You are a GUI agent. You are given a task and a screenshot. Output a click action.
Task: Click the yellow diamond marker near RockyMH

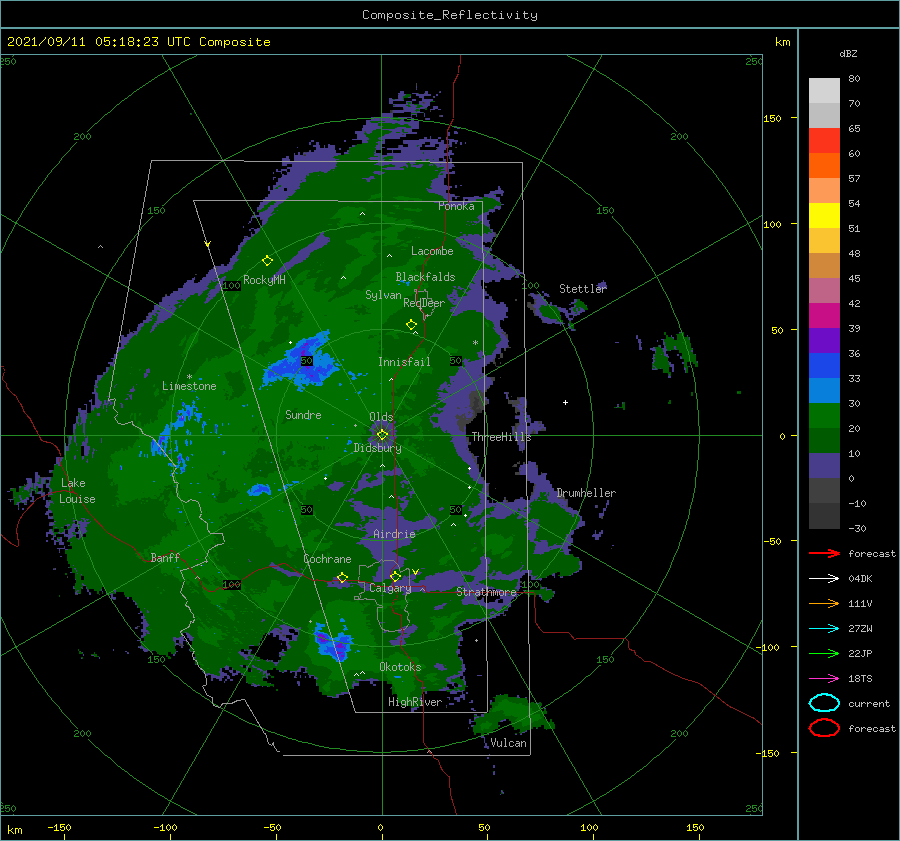click(267, 261)
